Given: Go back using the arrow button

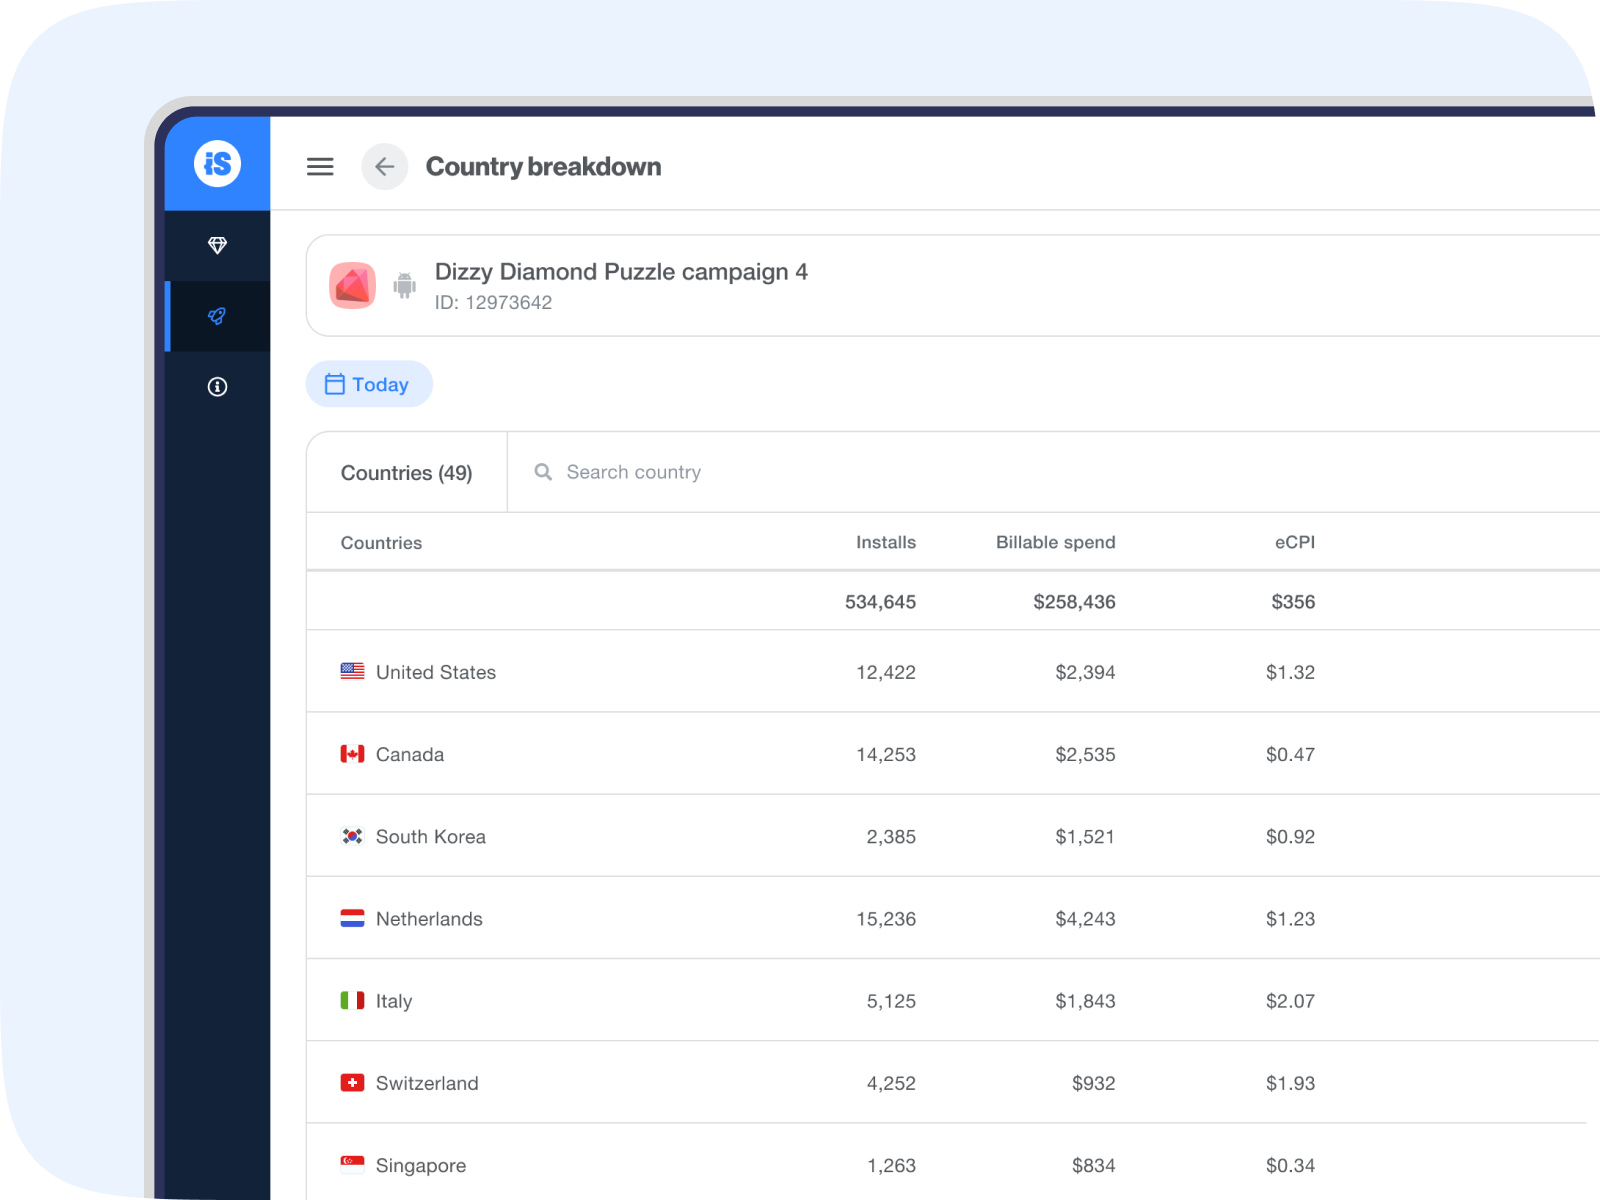Looking at the screenshot, I should click(x=384, y=167).
